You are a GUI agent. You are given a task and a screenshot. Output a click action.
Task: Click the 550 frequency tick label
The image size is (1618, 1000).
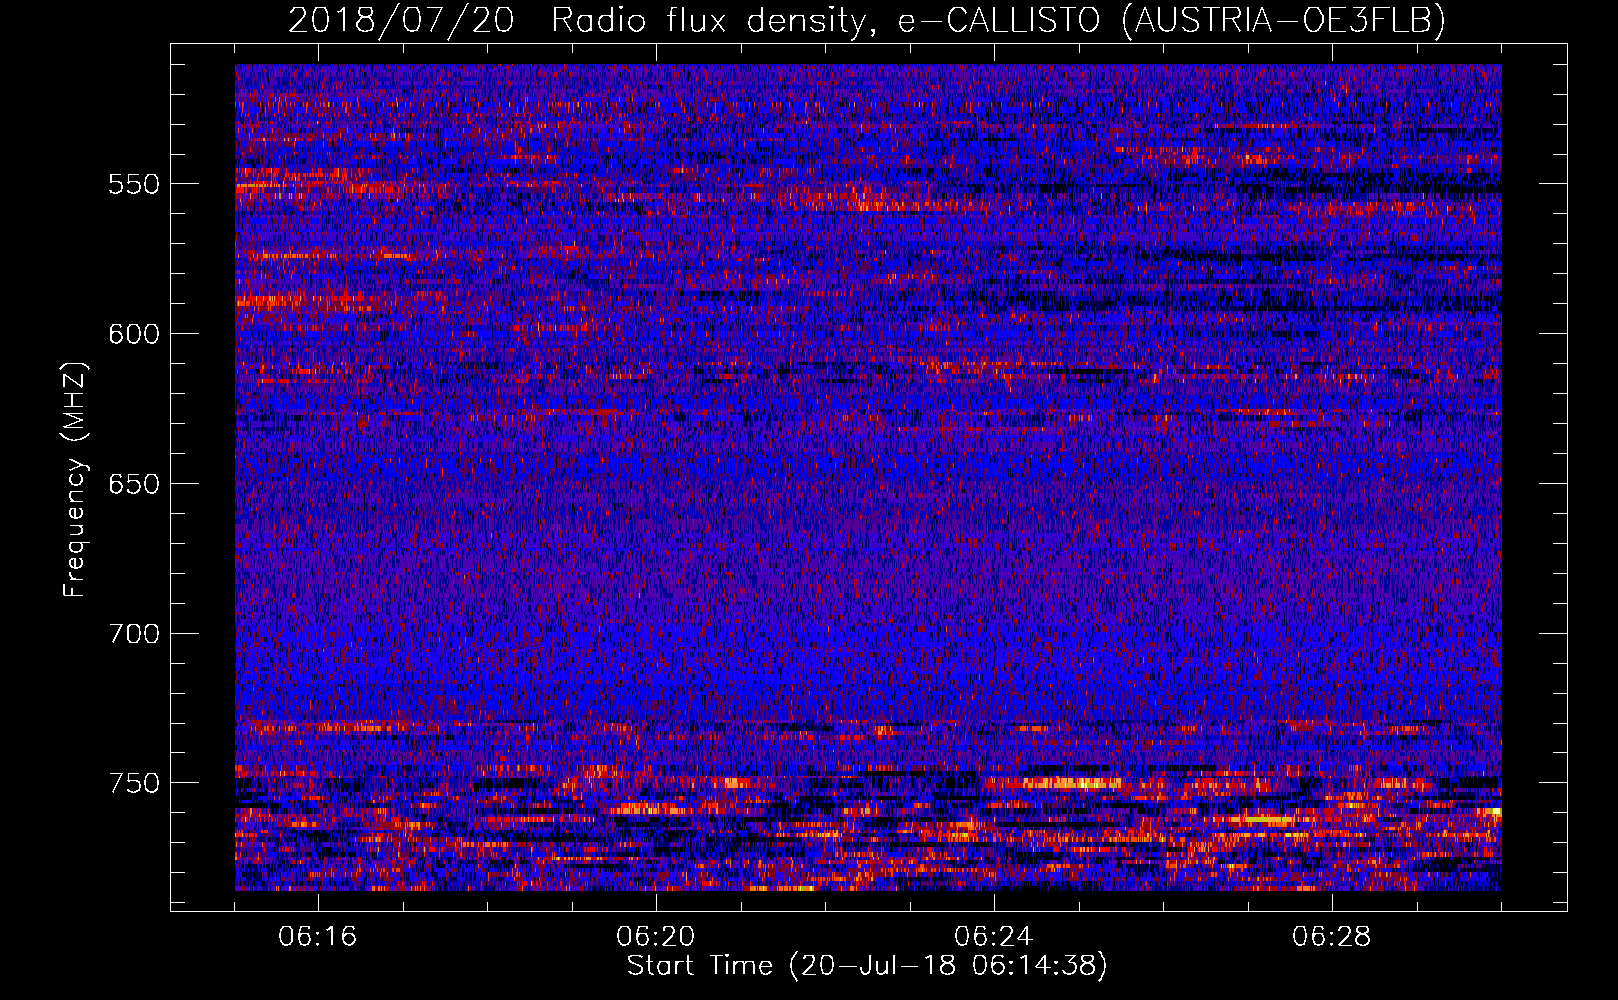[134, 184]
